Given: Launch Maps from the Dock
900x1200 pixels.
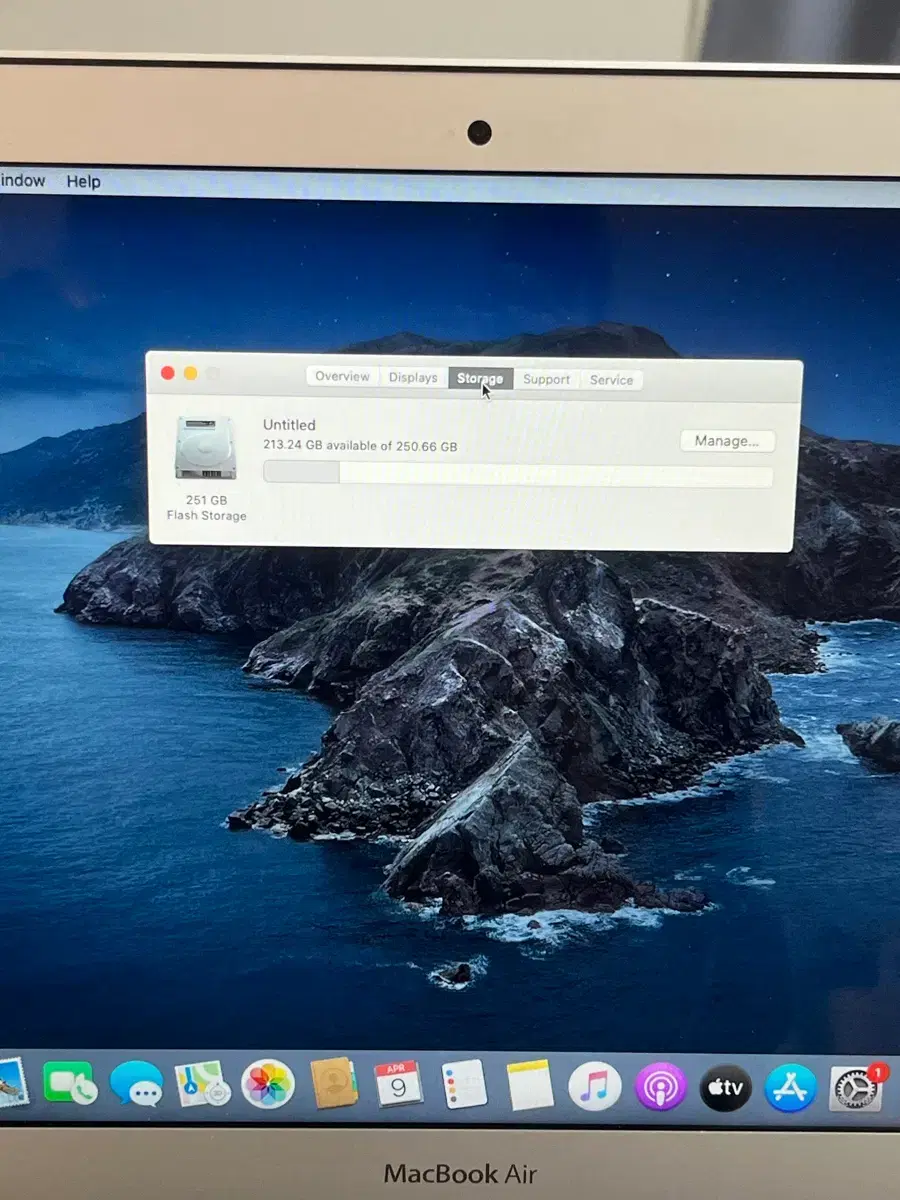Looking at the screenshot, I should [203, 1084].
